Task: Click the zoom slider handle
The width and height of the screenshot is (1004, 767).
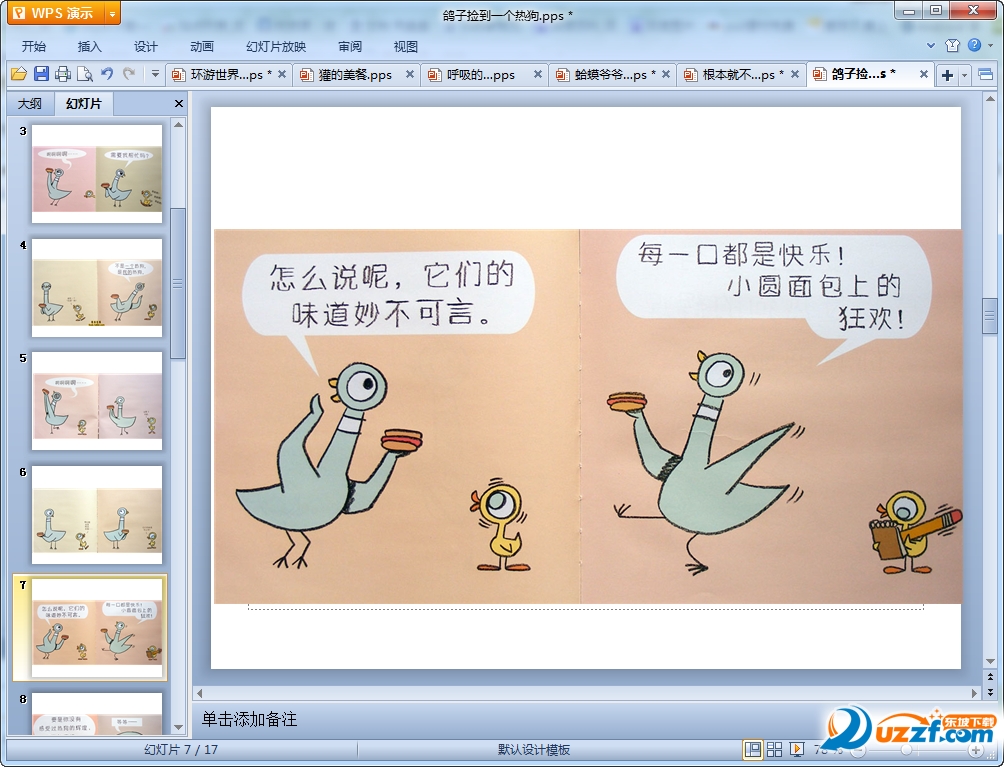Action: click(x=906, y=750)
